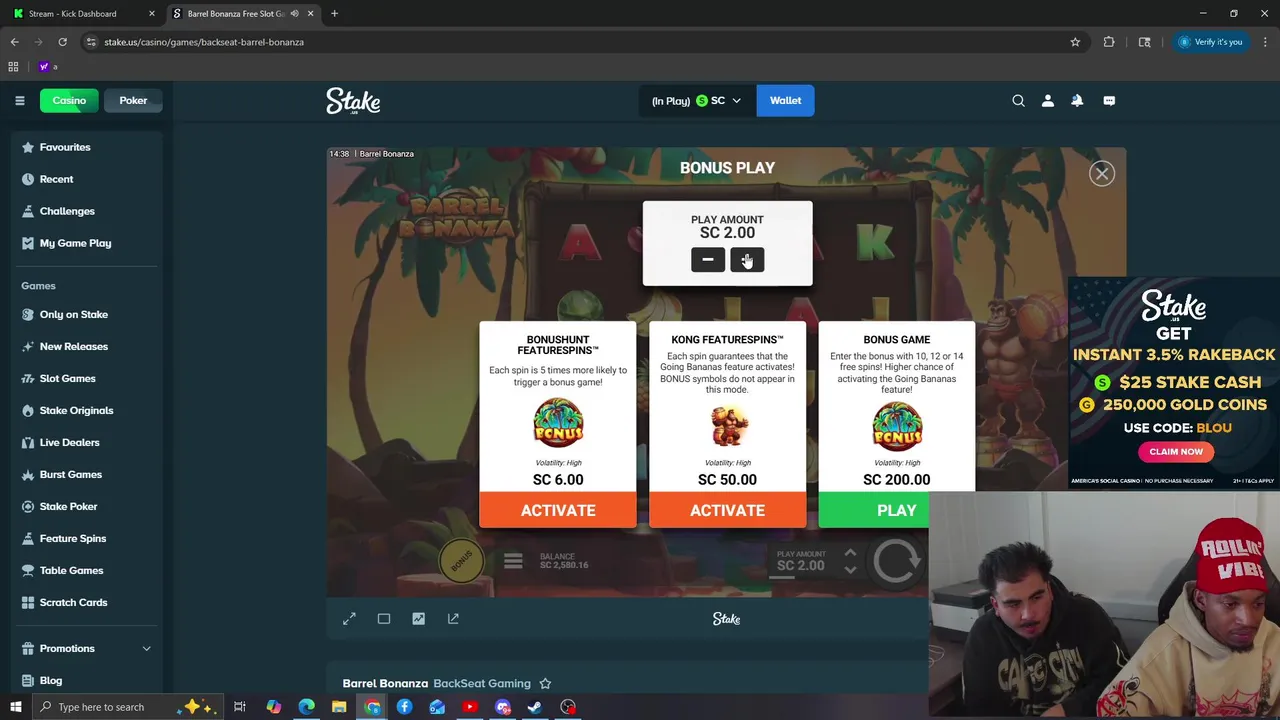Go back to previous page
Screen dimensions: 1280x720
[14, 42]
